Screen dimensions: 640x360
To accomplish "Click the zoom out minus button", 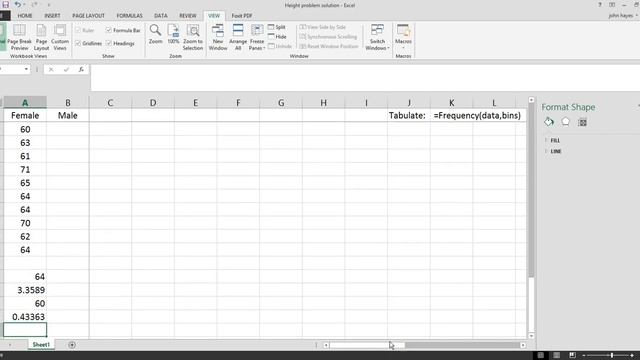I will point(584,356).
